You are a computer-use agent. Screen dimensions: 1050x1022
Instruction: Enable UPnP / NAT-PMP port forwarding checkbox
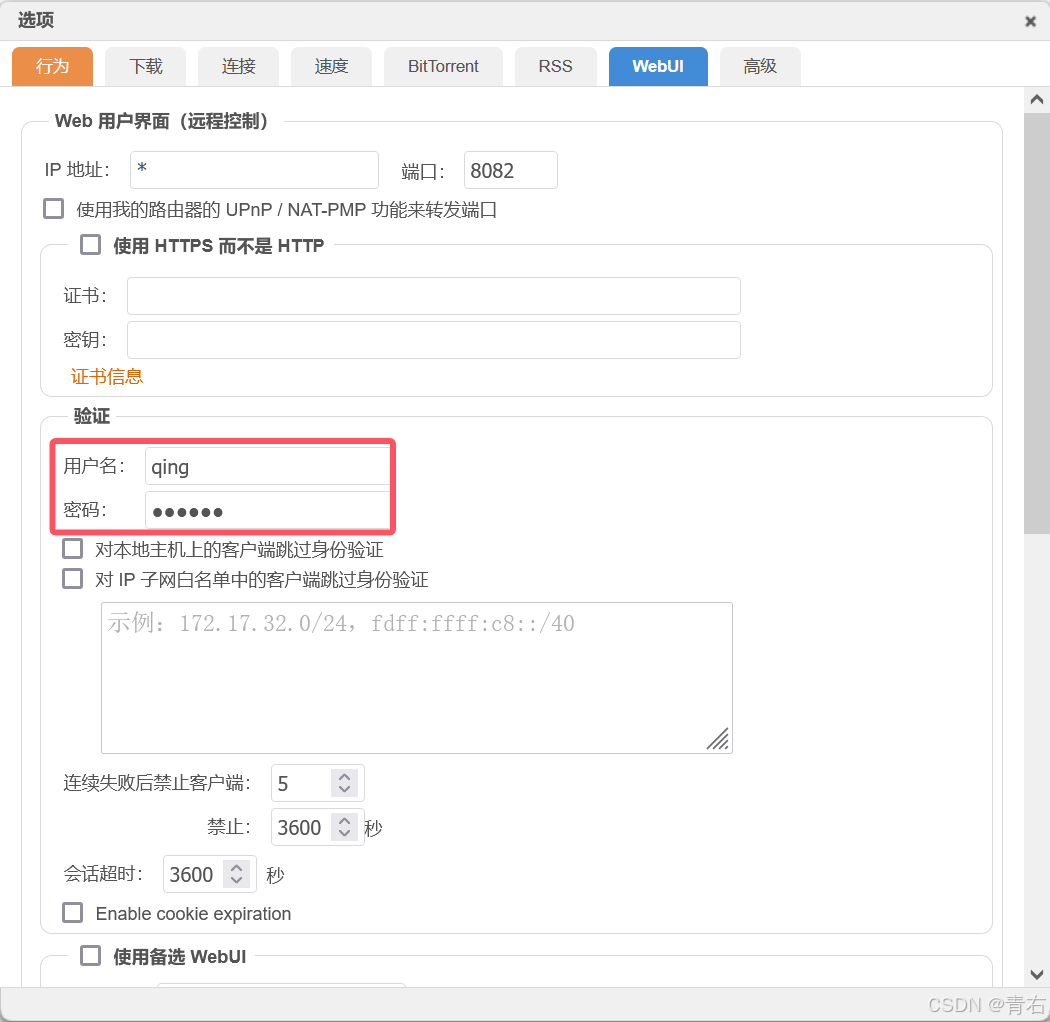(54, 209)
